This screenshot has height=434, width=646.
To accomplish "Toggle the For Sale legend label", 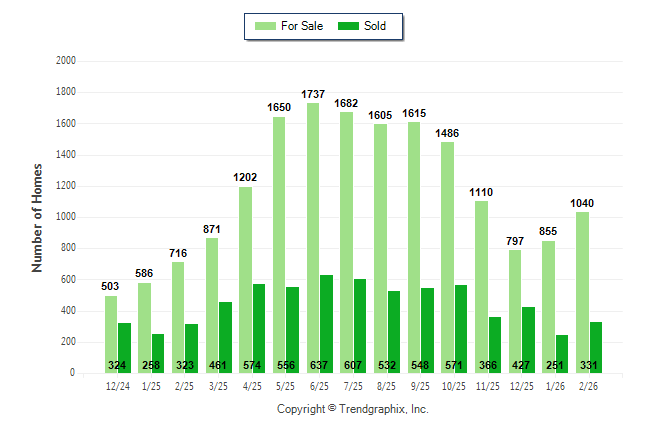I will pos(303,26).
